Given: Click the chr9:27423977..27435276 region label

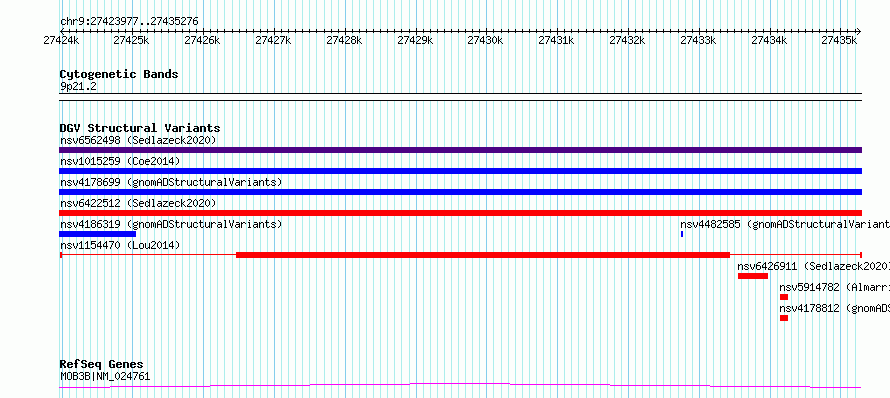Looking at the screenshot, I should coord(129,22).
